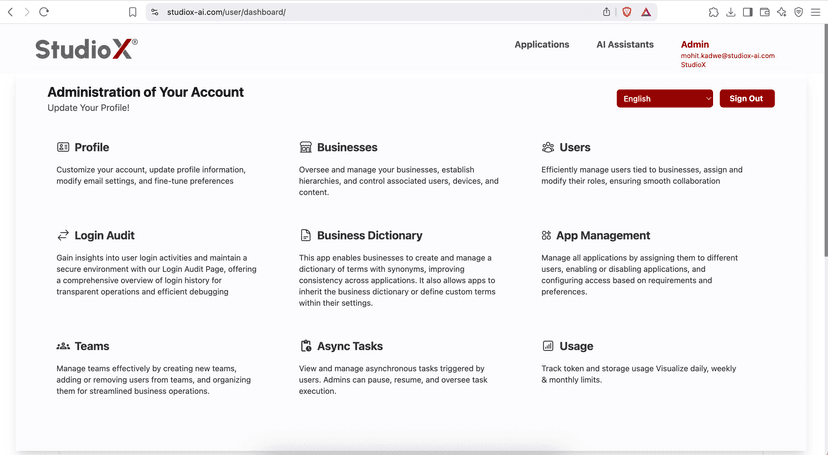This screenshot has width=828, height=455.
Task: Open the Login Audit link
Action: point(104,235)
